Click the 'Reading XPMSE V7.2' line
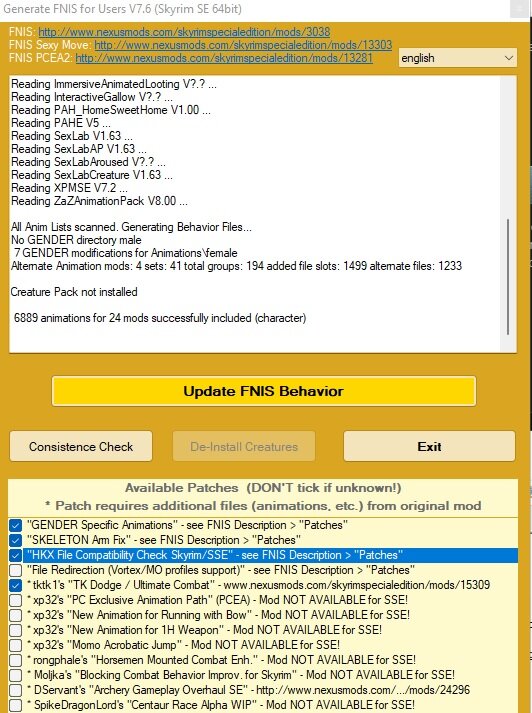 (69, 188)
